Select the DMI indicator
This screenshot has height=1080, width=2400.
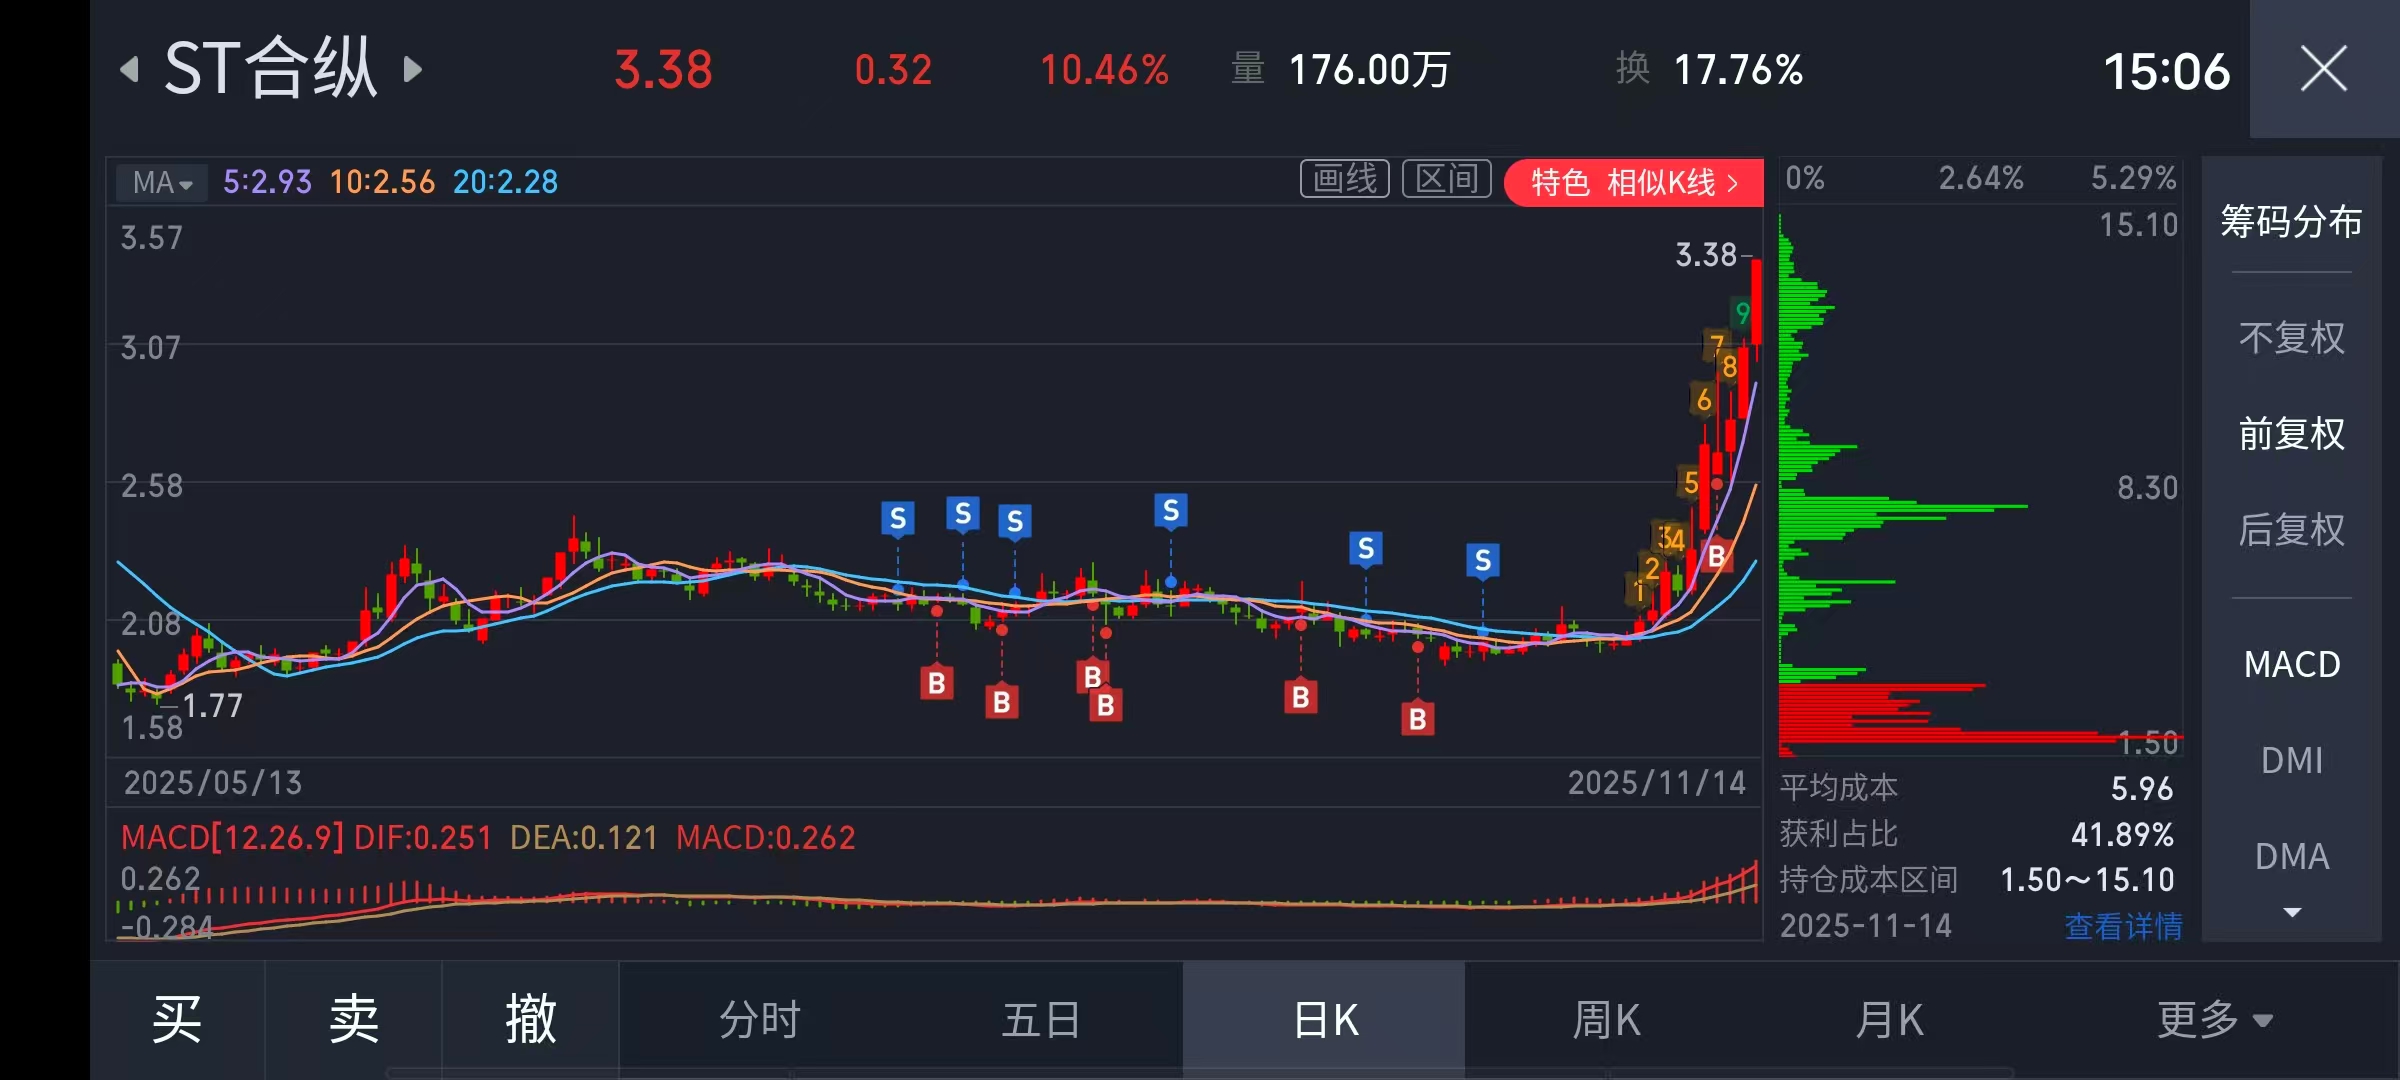click(2291, 760)
